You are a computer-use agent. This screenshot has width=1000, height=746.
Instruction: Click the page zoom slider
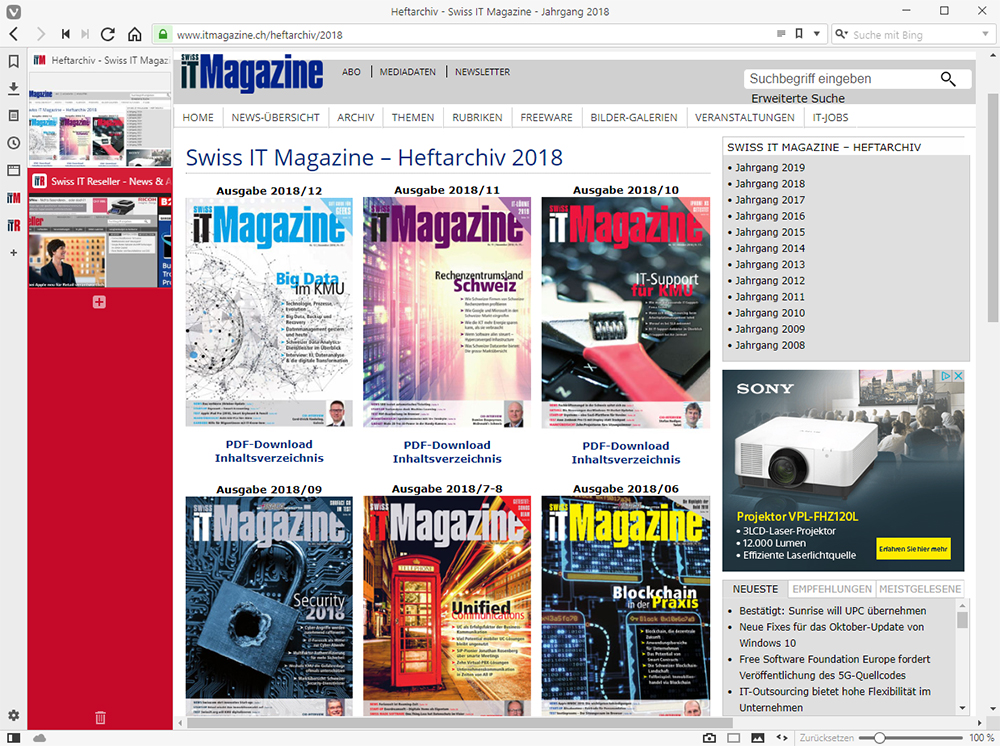coord(911,738)
